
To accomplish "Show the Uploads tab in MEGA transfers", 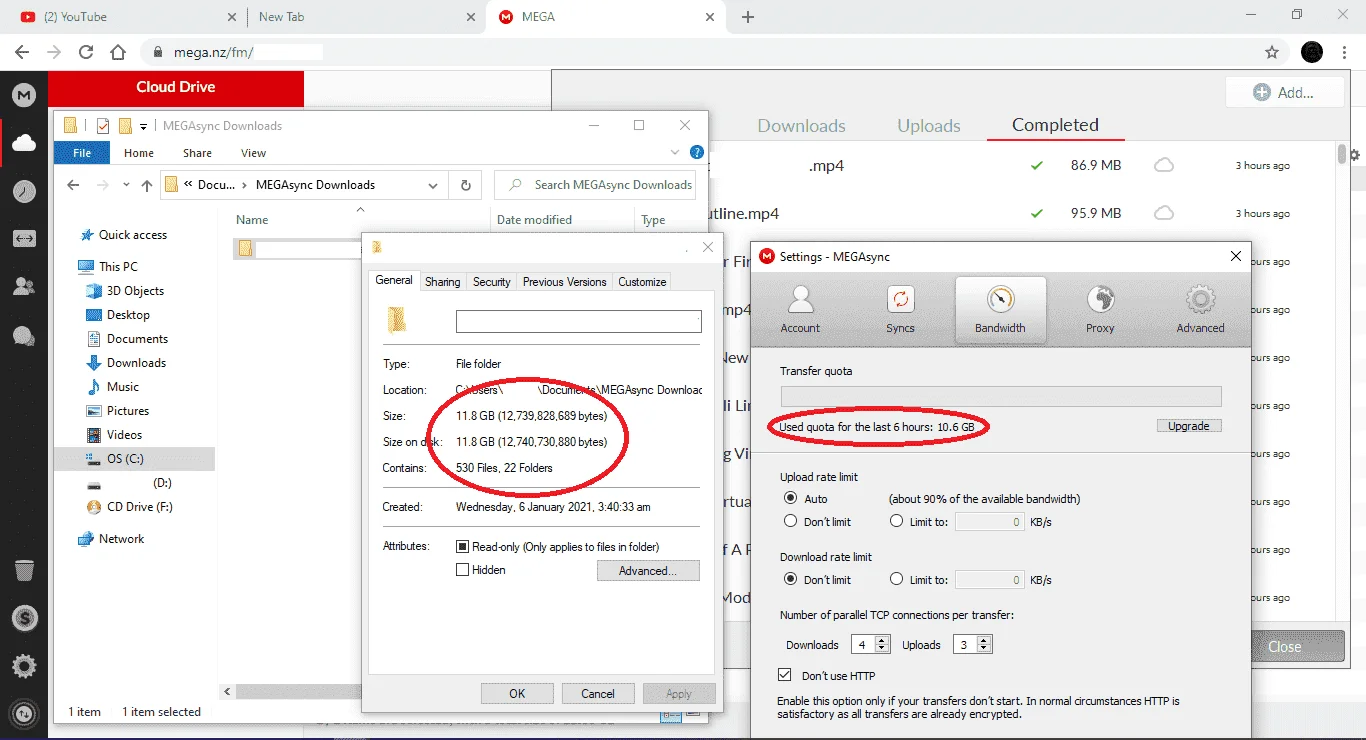I will point(929,126).
